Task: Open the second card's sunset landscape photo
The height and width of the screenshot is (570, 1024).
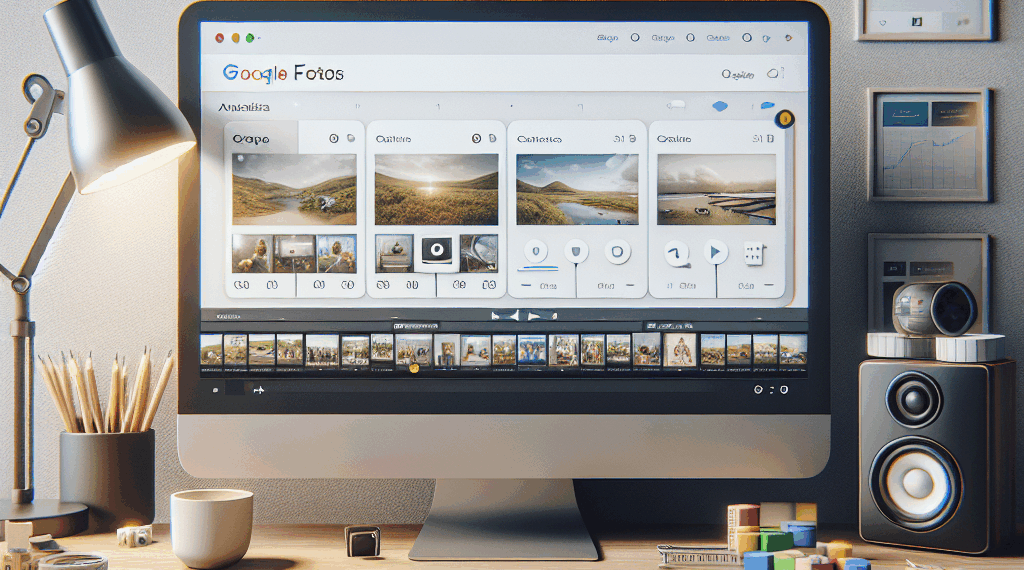Action: coord(436,189)
